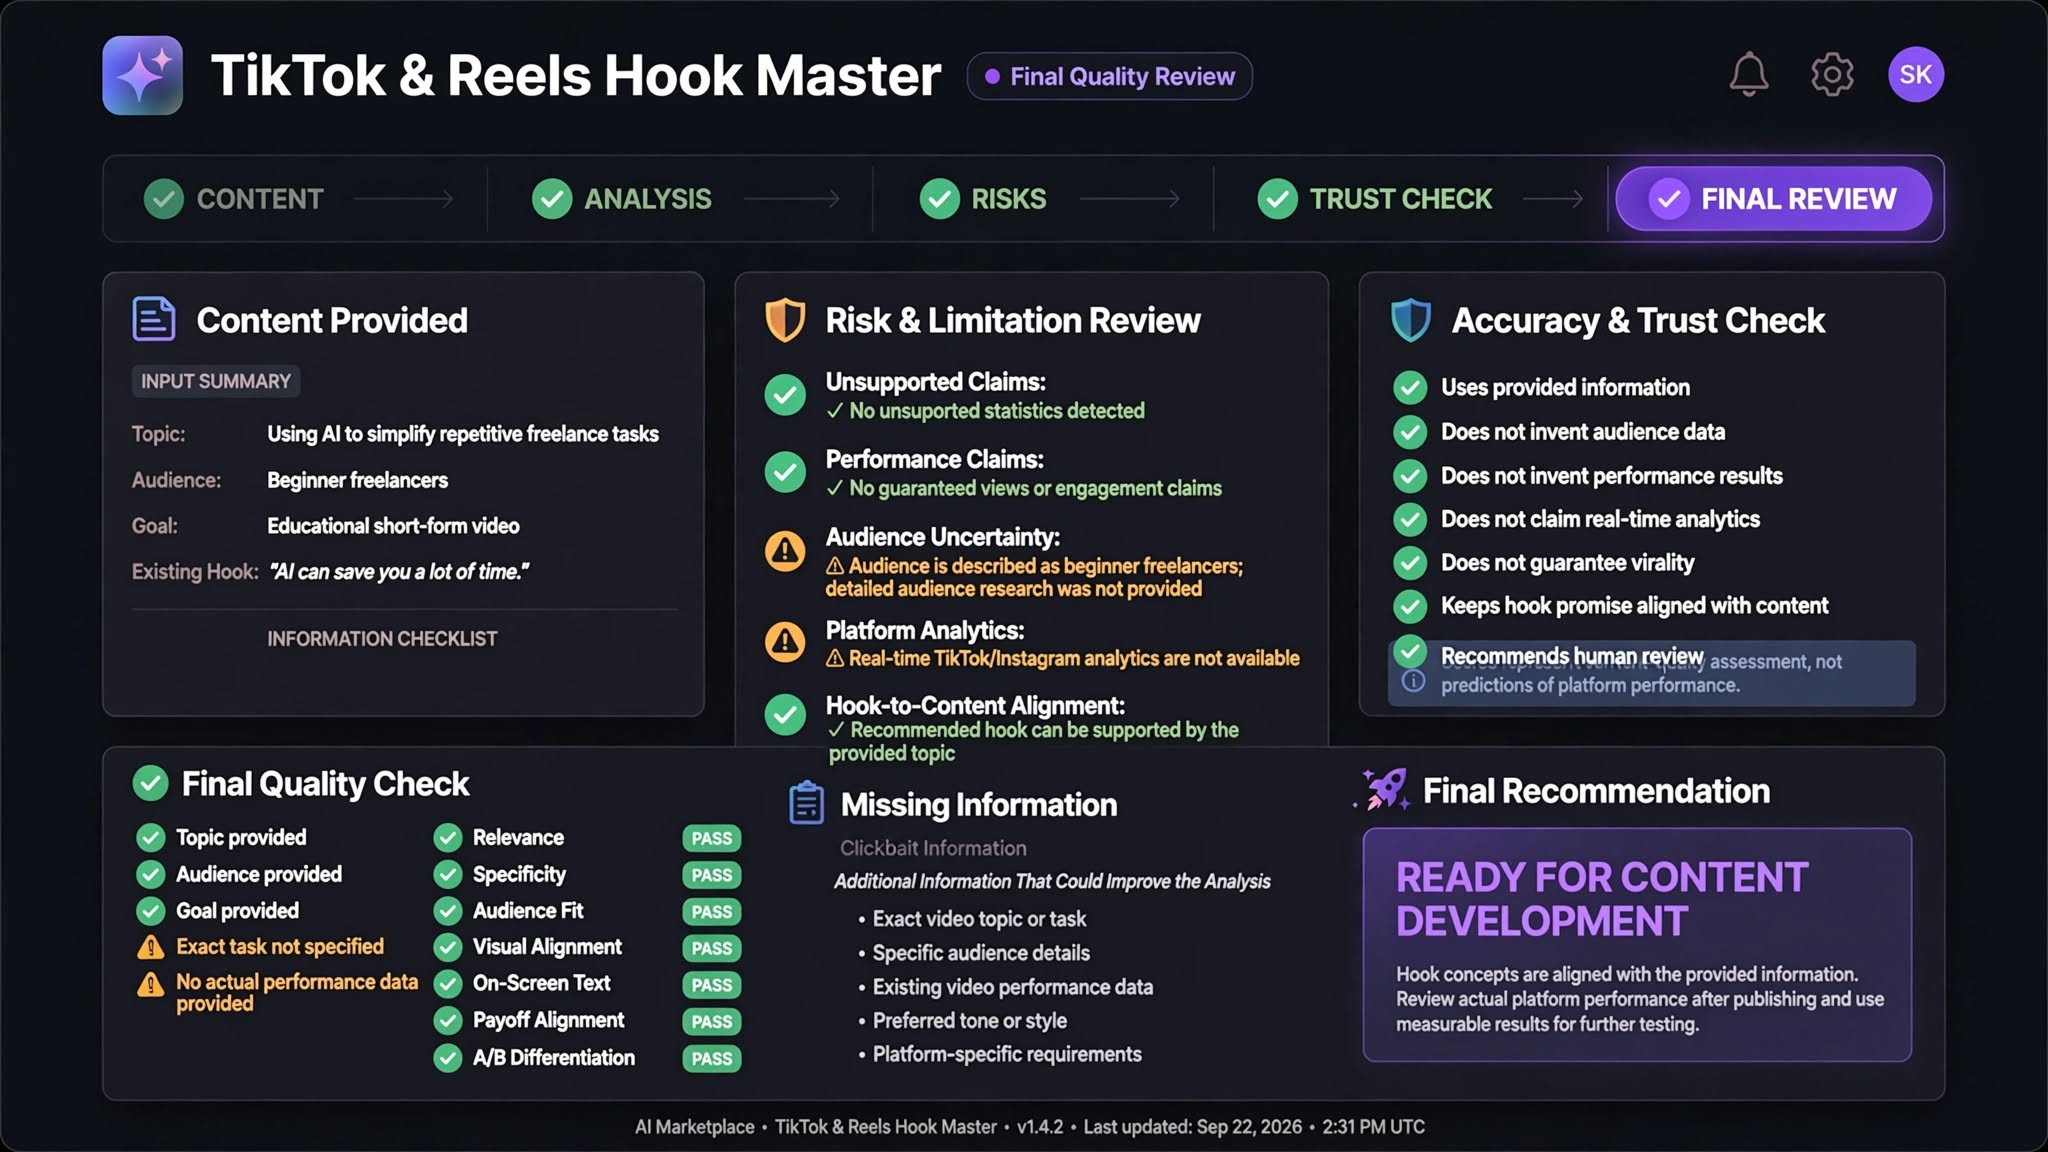
Task: Go to the RISKS step
Action: pos(983,199)
